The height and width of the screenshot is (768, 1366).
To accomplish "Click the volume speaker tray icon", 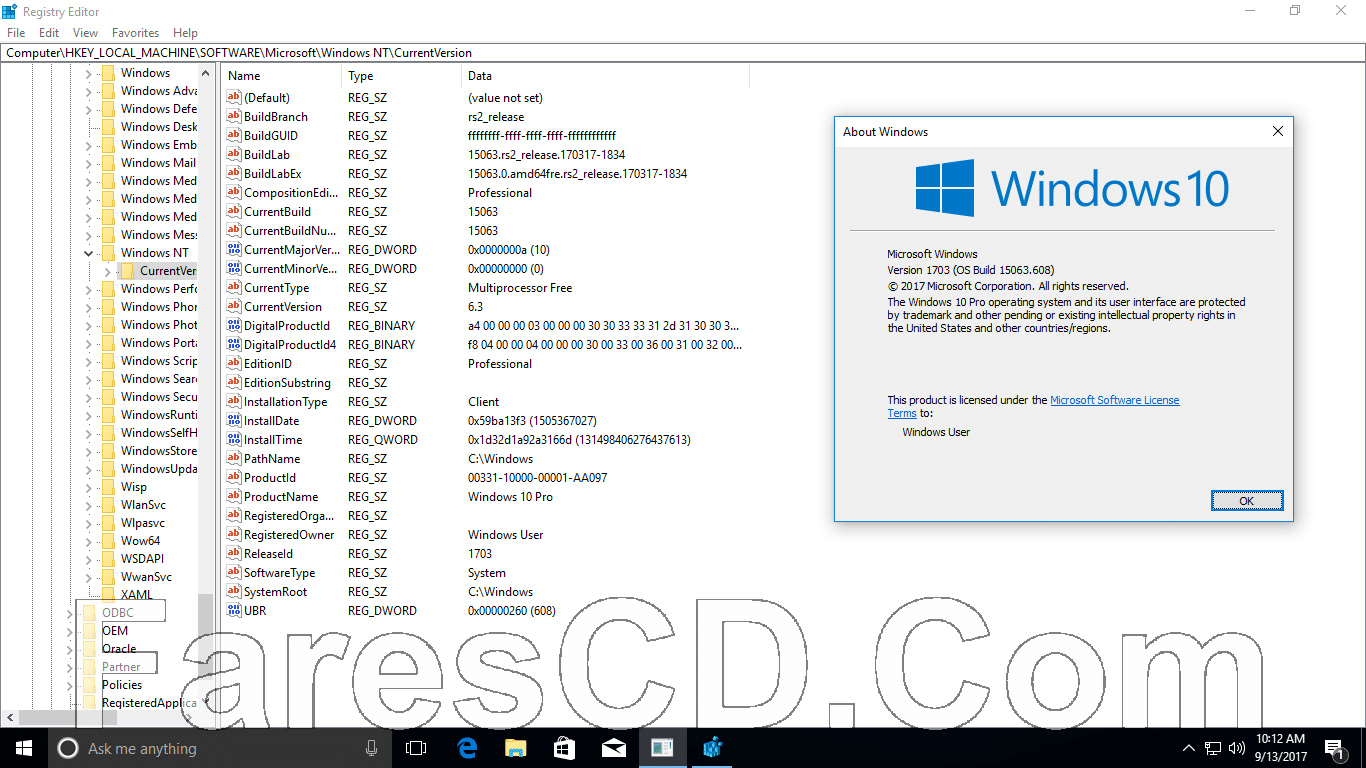I will click(1236, 748).
